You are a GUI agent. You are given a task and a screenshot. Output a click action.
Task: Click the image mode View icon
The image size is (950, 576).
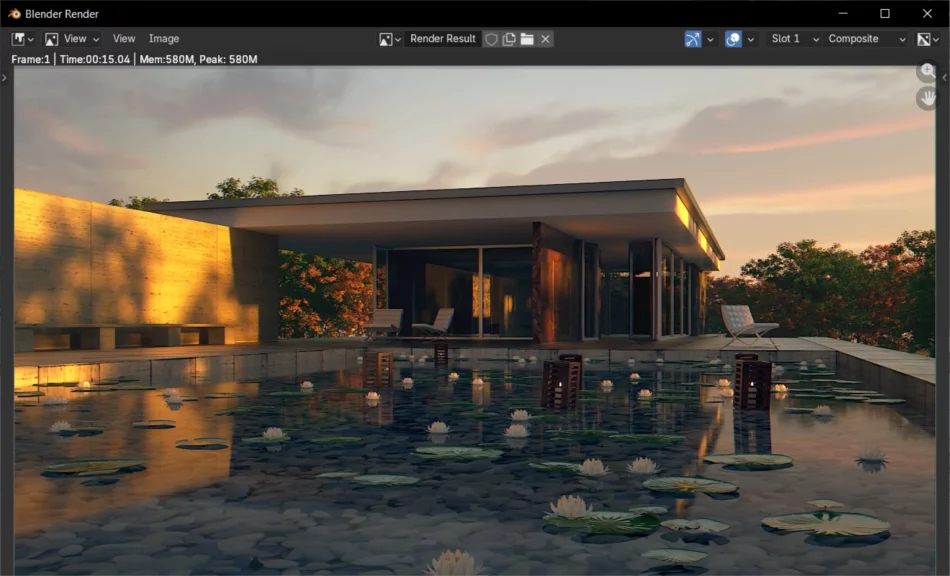[x=52, y=39]
